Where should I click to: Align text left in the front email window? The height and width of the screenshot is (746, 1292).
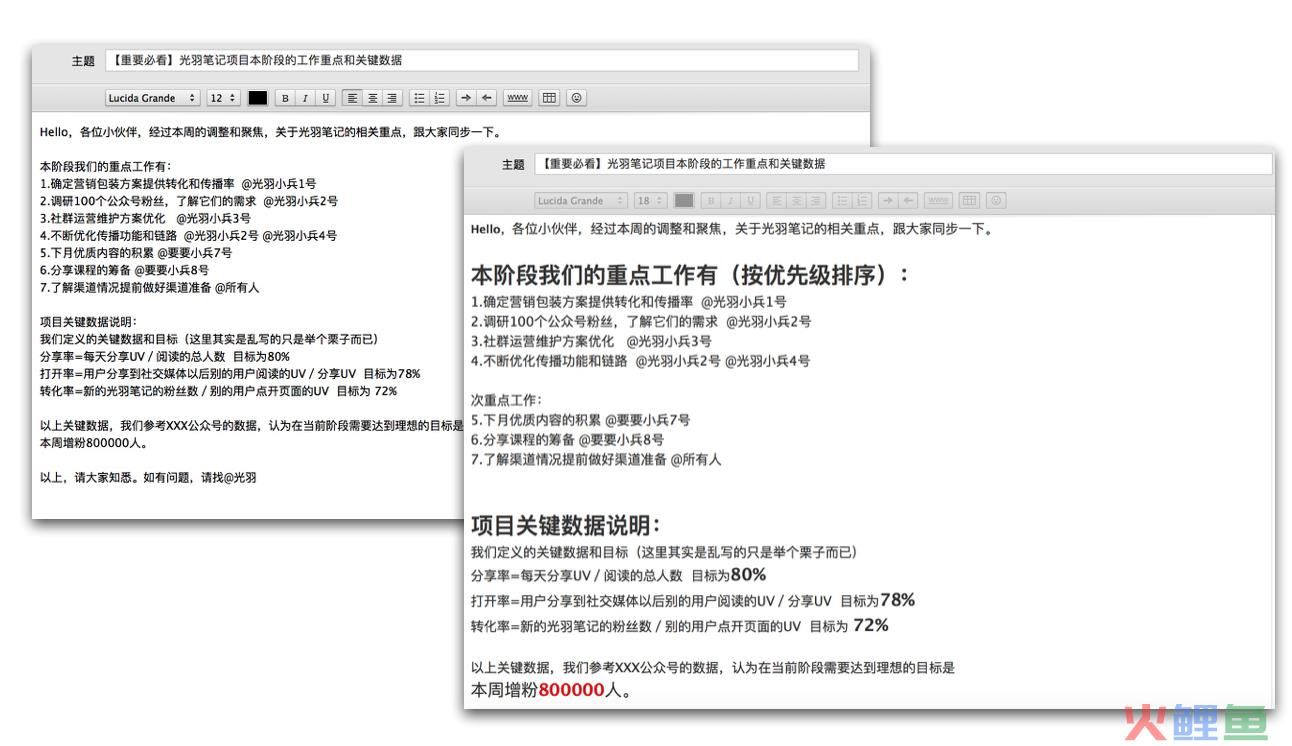(x=776, y=201)
